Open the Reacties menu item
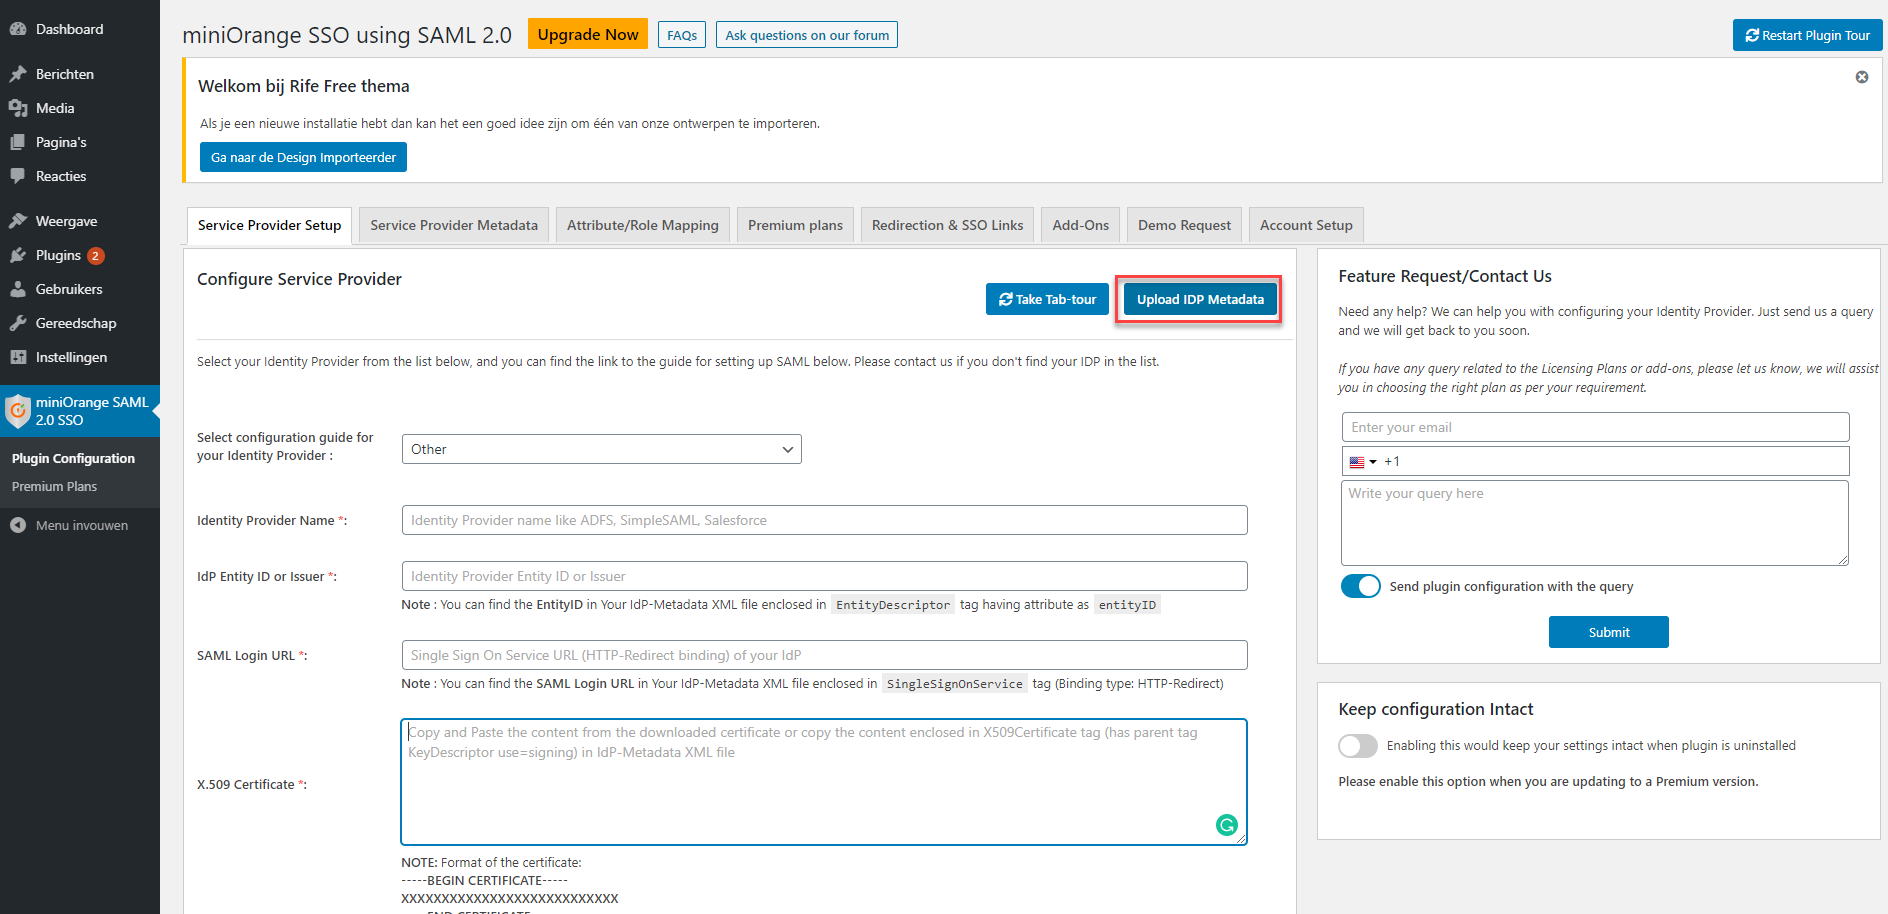The width and height of the screenshot is (1888, 914). (x=80, y=176)
